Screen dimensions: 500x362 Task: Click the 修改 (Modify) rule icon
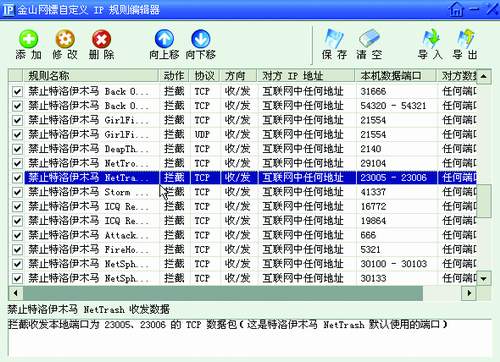point(65,40)
